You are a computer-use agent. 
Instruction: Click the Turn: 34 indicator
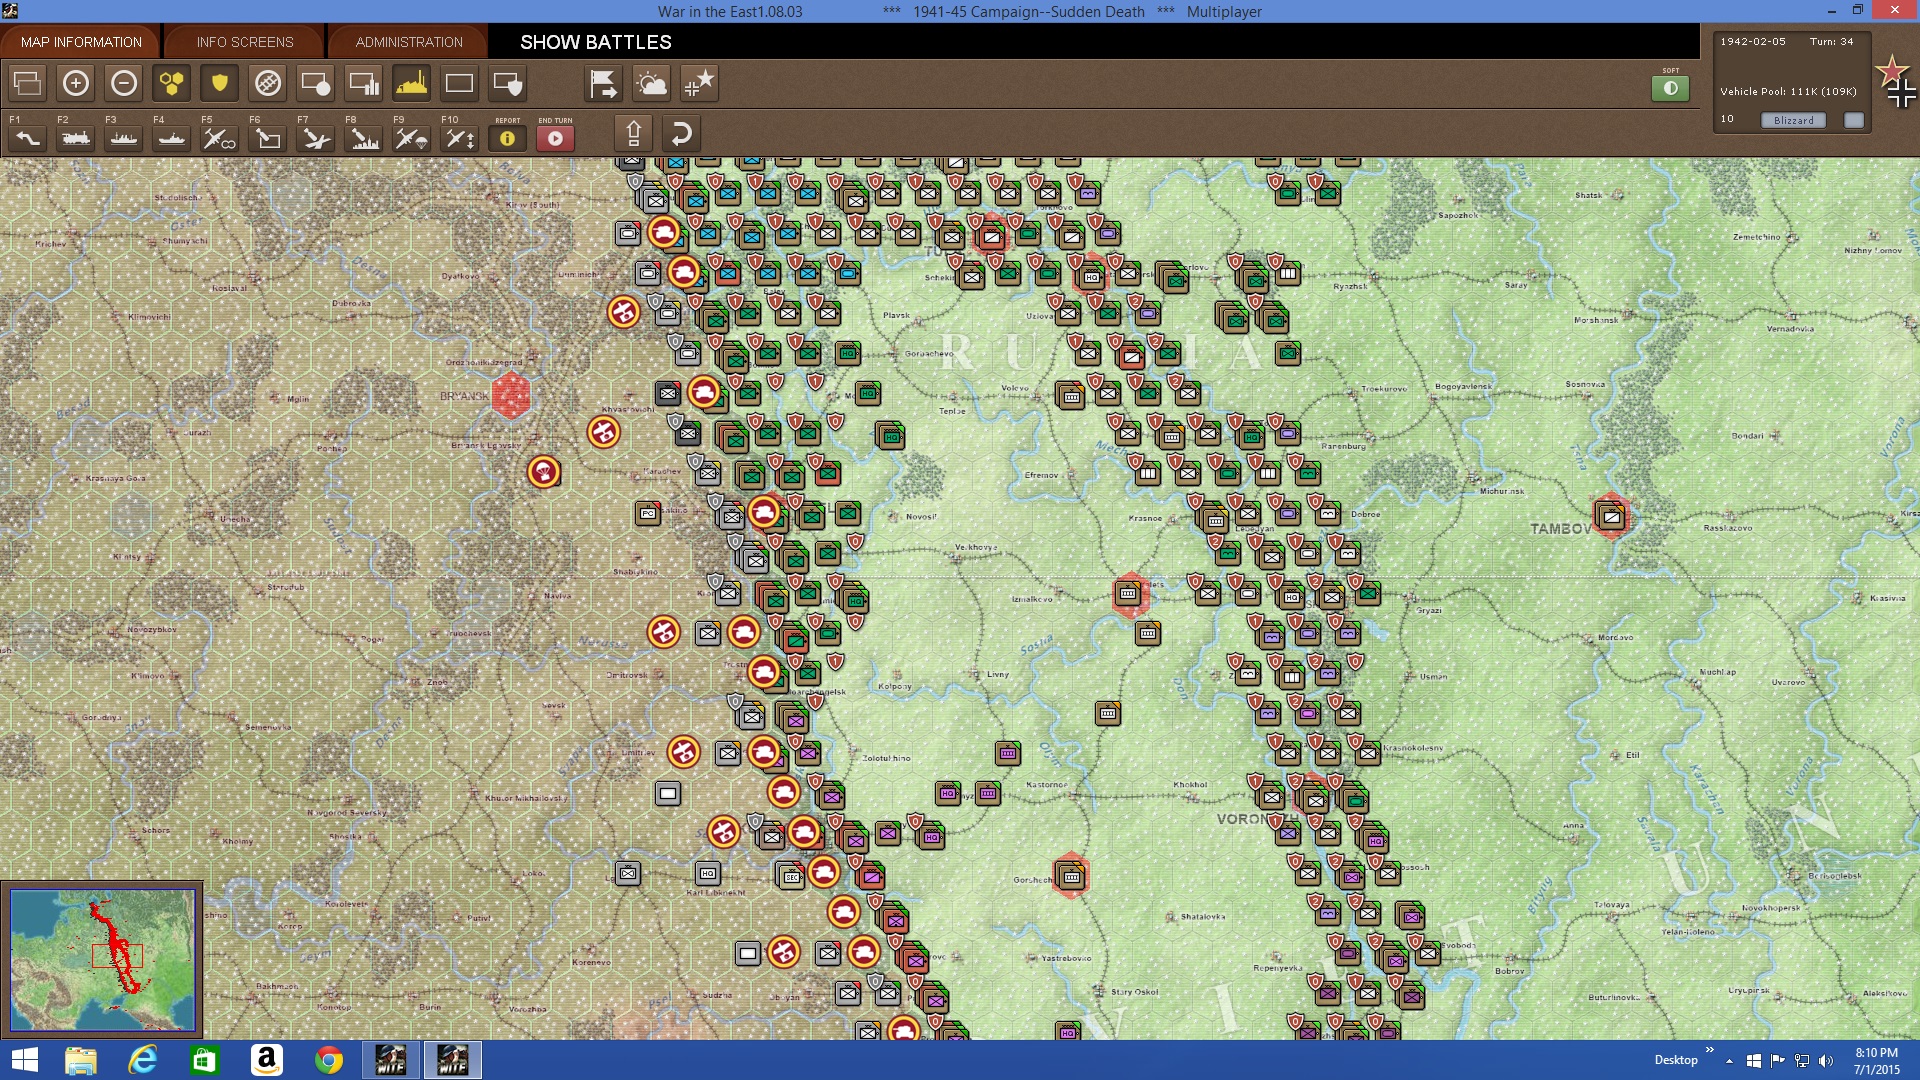coord(1831,42)
